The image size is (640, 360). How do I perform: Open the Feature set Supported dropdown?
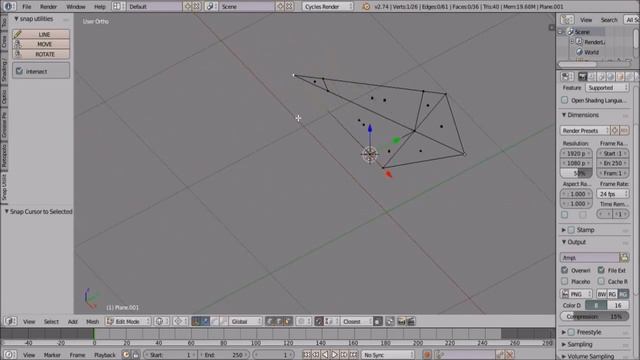tap(607, 88)
